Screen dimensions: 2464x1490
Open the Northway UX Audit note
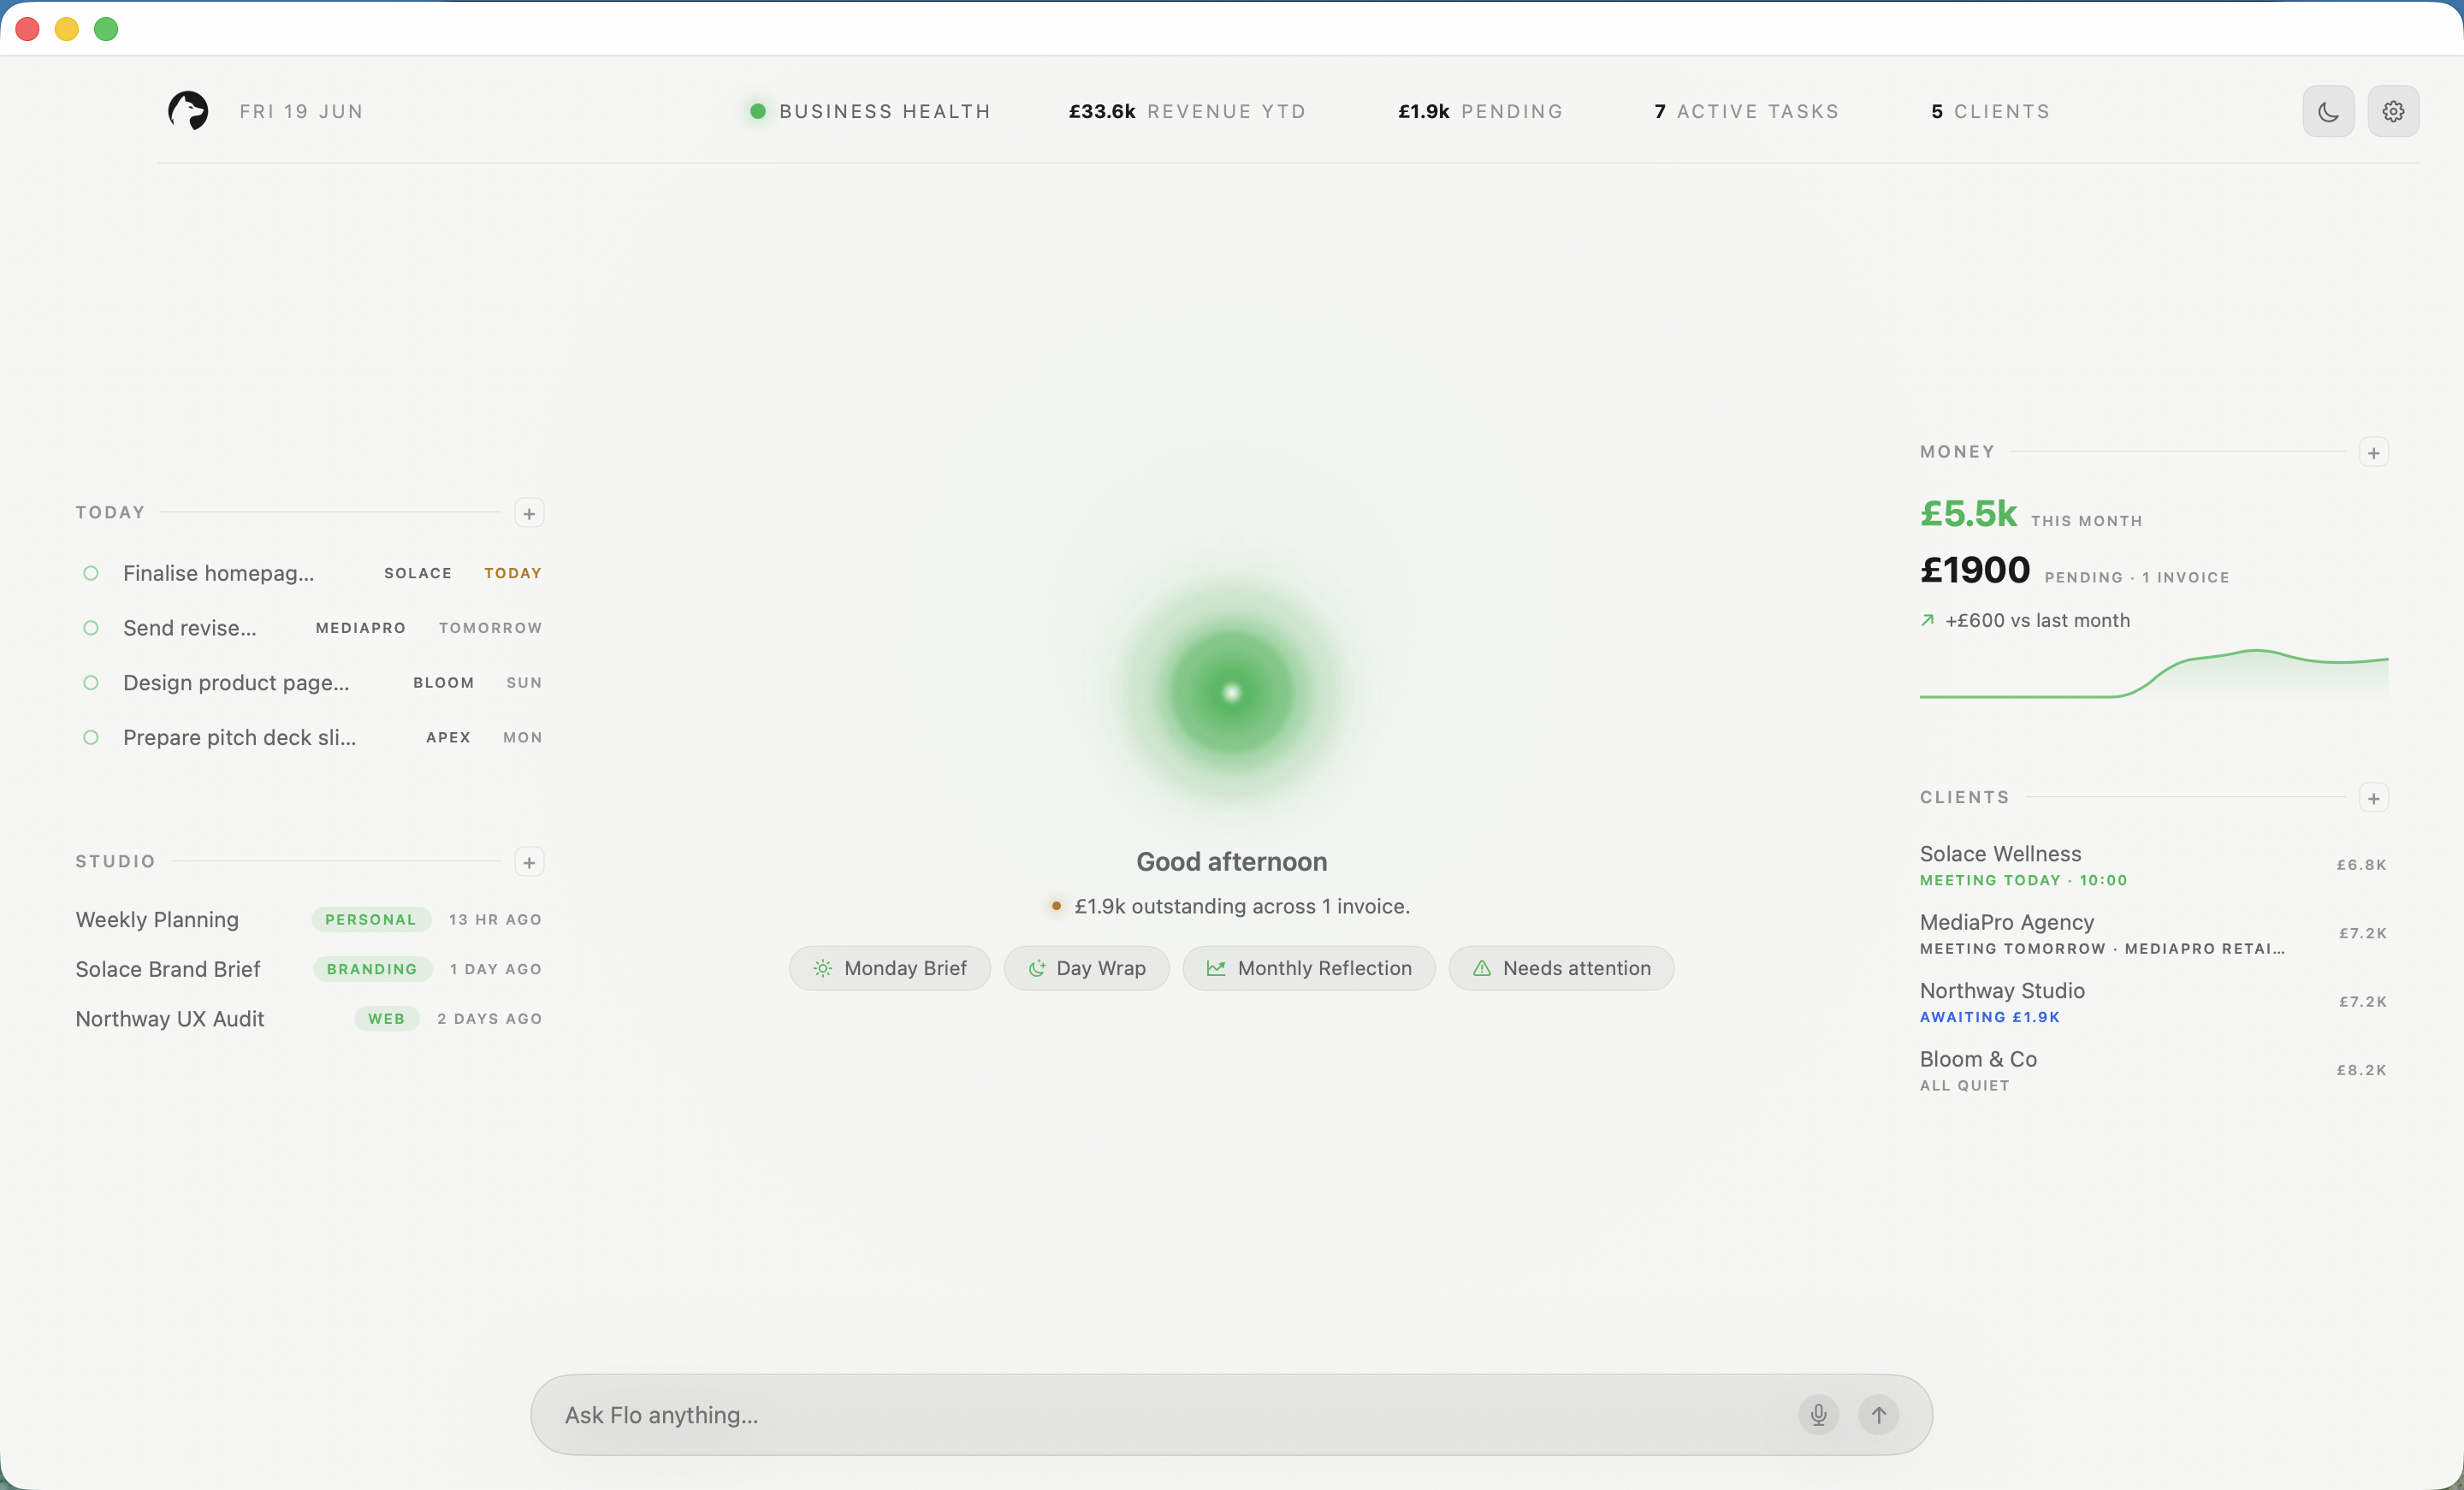click(309, 1019)
